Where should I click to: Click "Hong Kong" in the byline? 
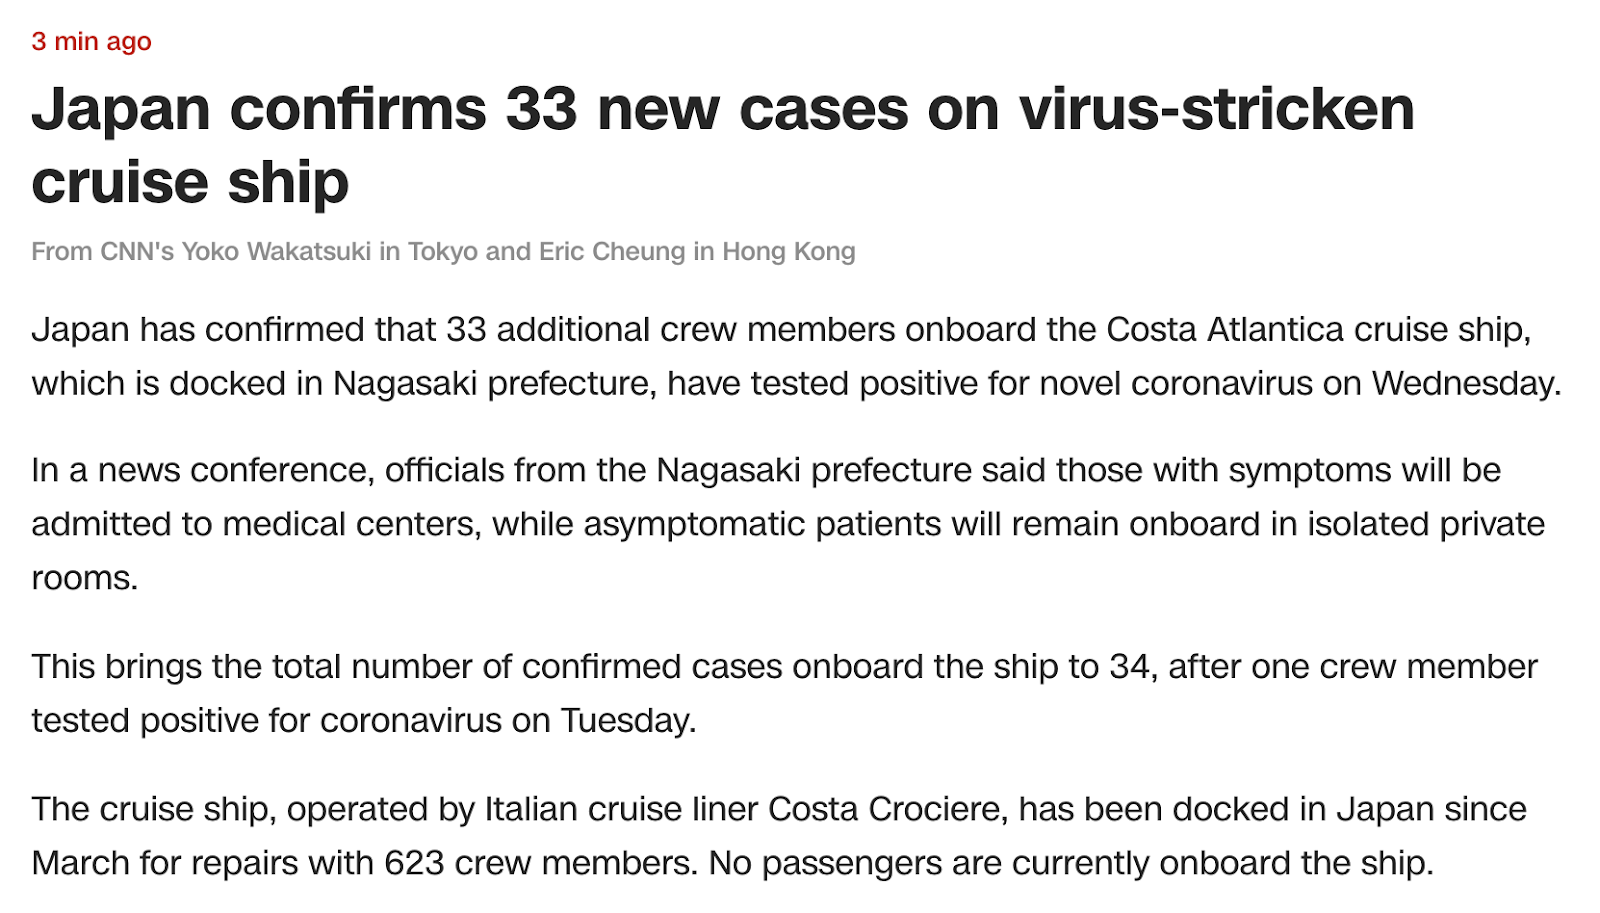788,251
